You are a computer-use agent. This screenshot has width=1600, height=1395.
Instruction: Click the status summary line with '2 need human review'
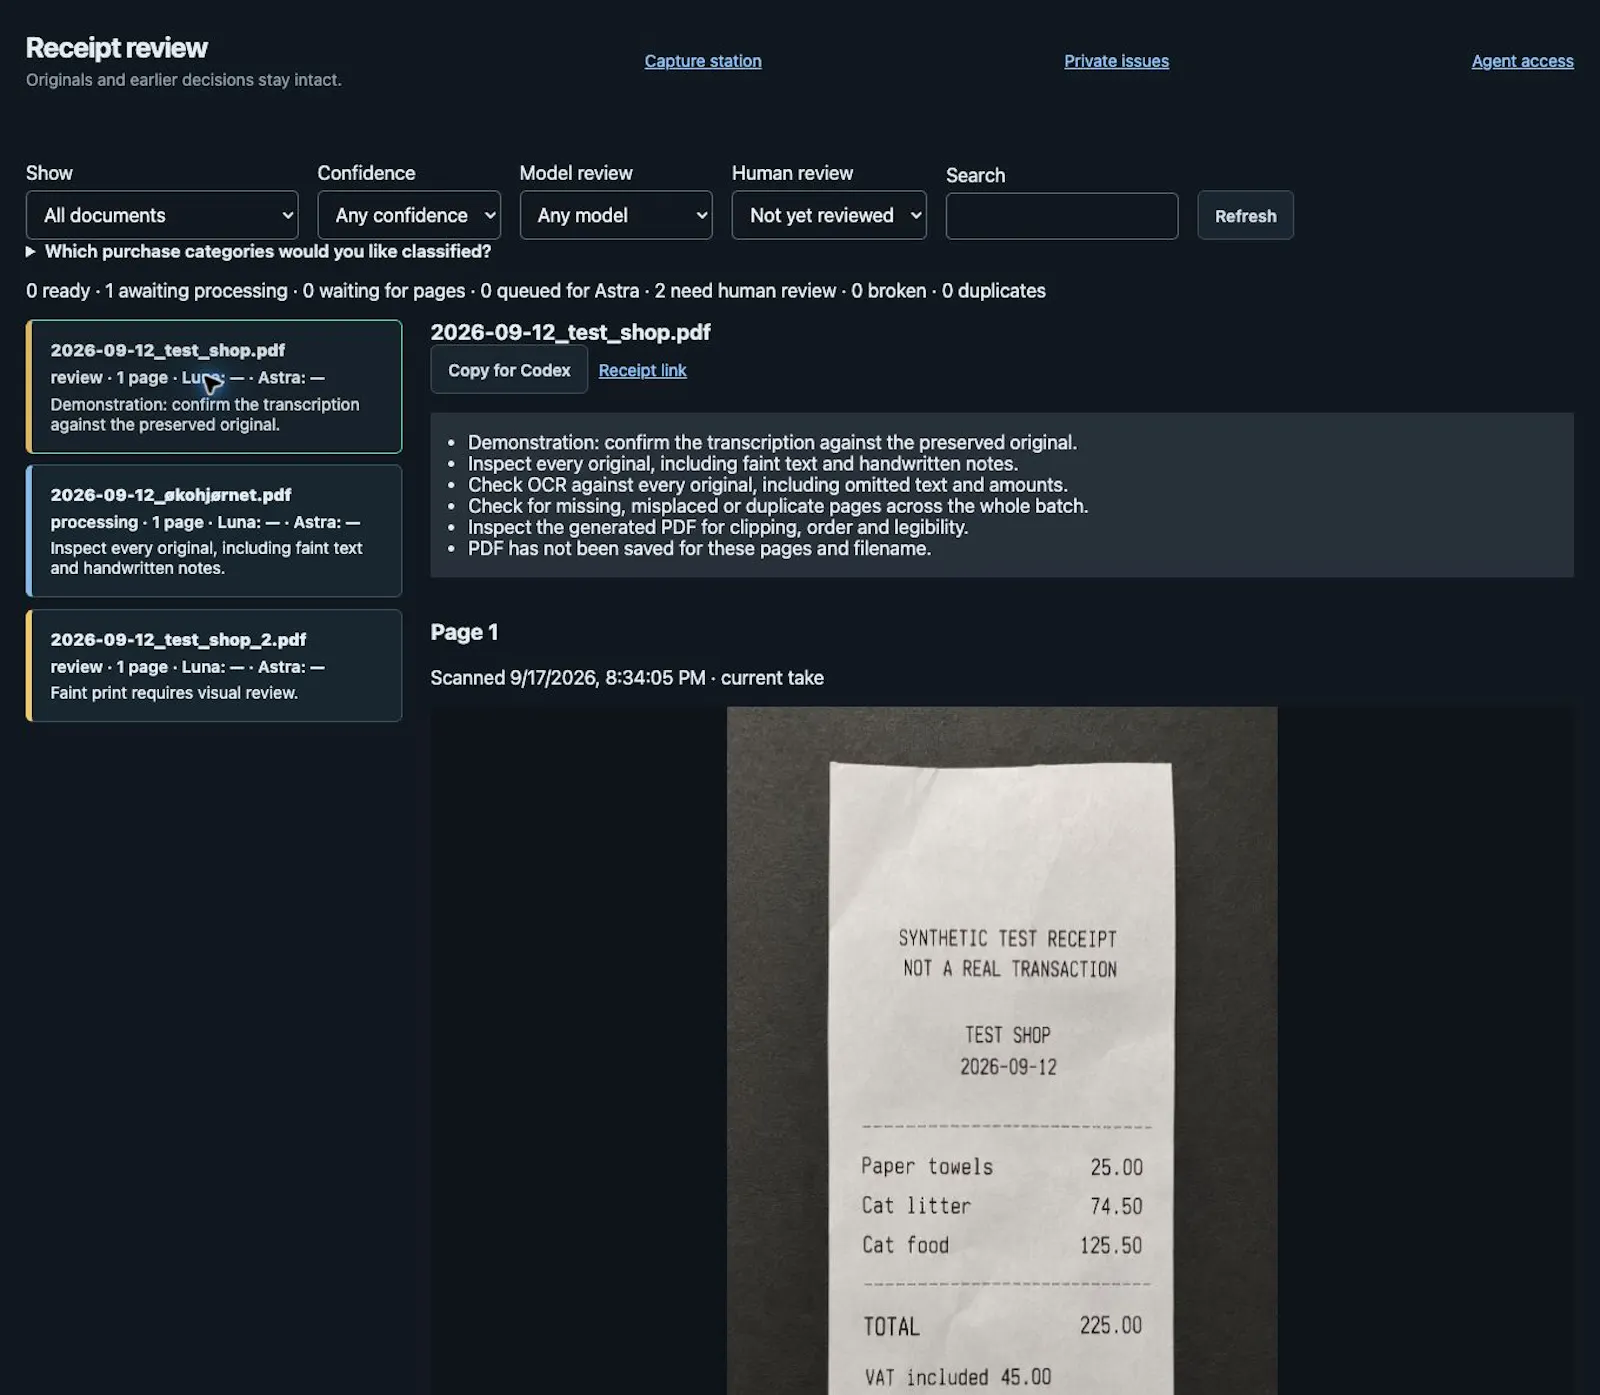click(536, 291)
